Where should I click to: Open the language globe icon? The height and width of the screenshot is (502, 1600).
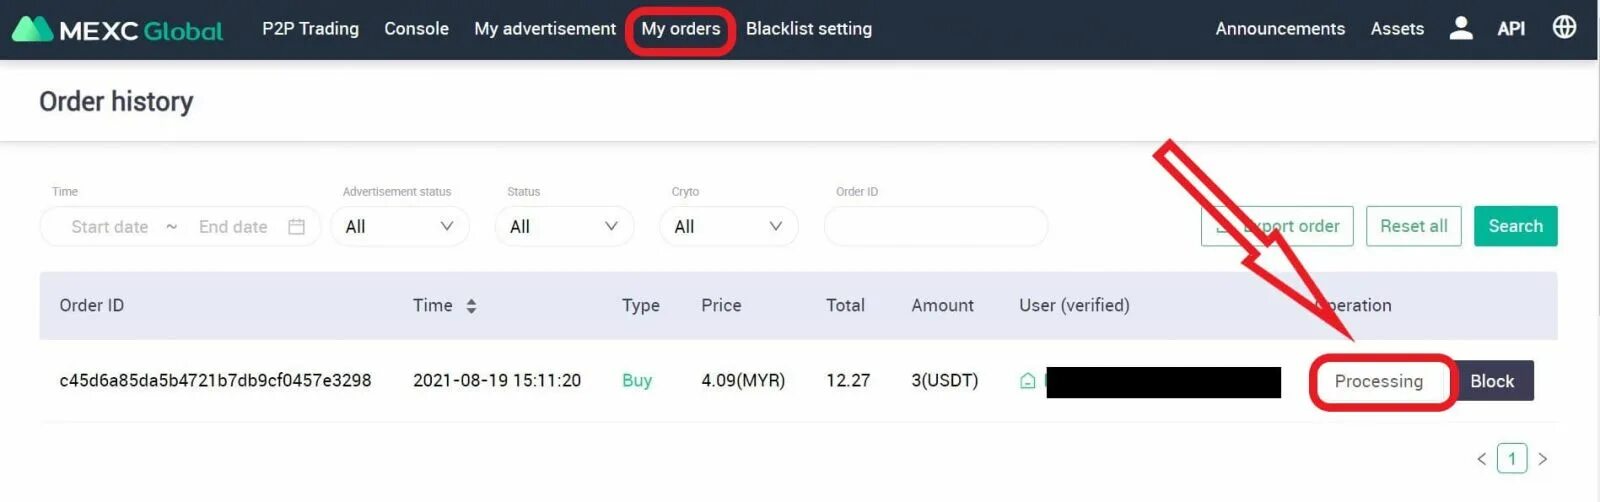pyautogui.click(x=1564, y=27)
